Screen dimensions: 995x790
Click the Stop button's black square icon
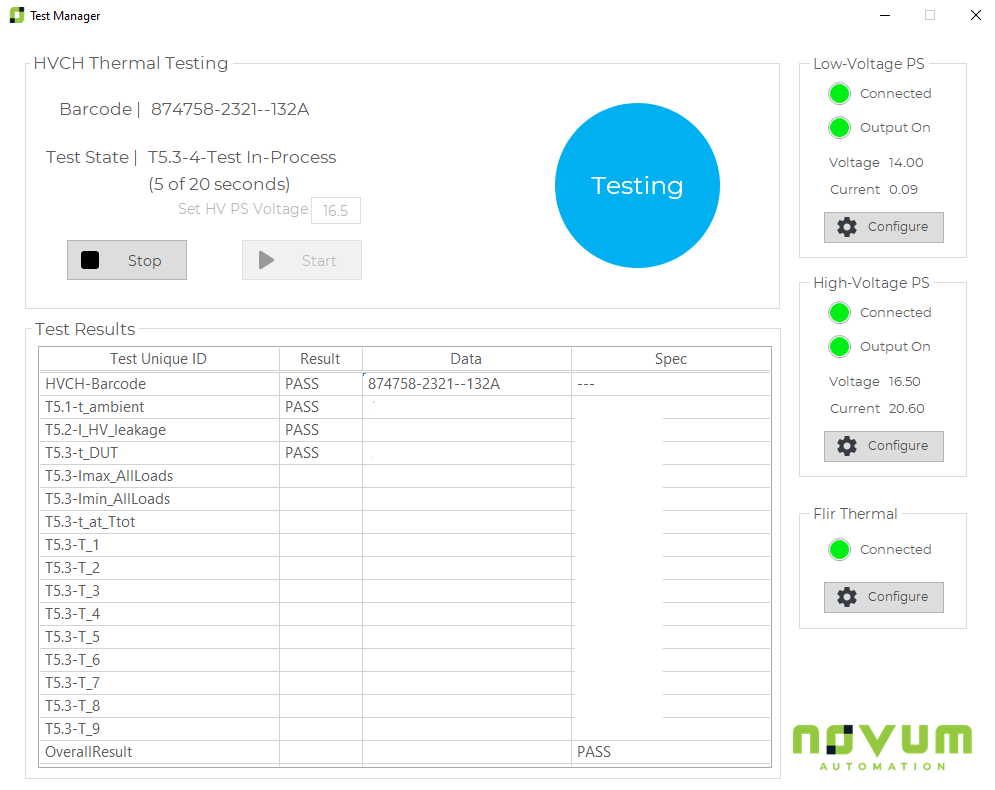(x=90, y=260)
